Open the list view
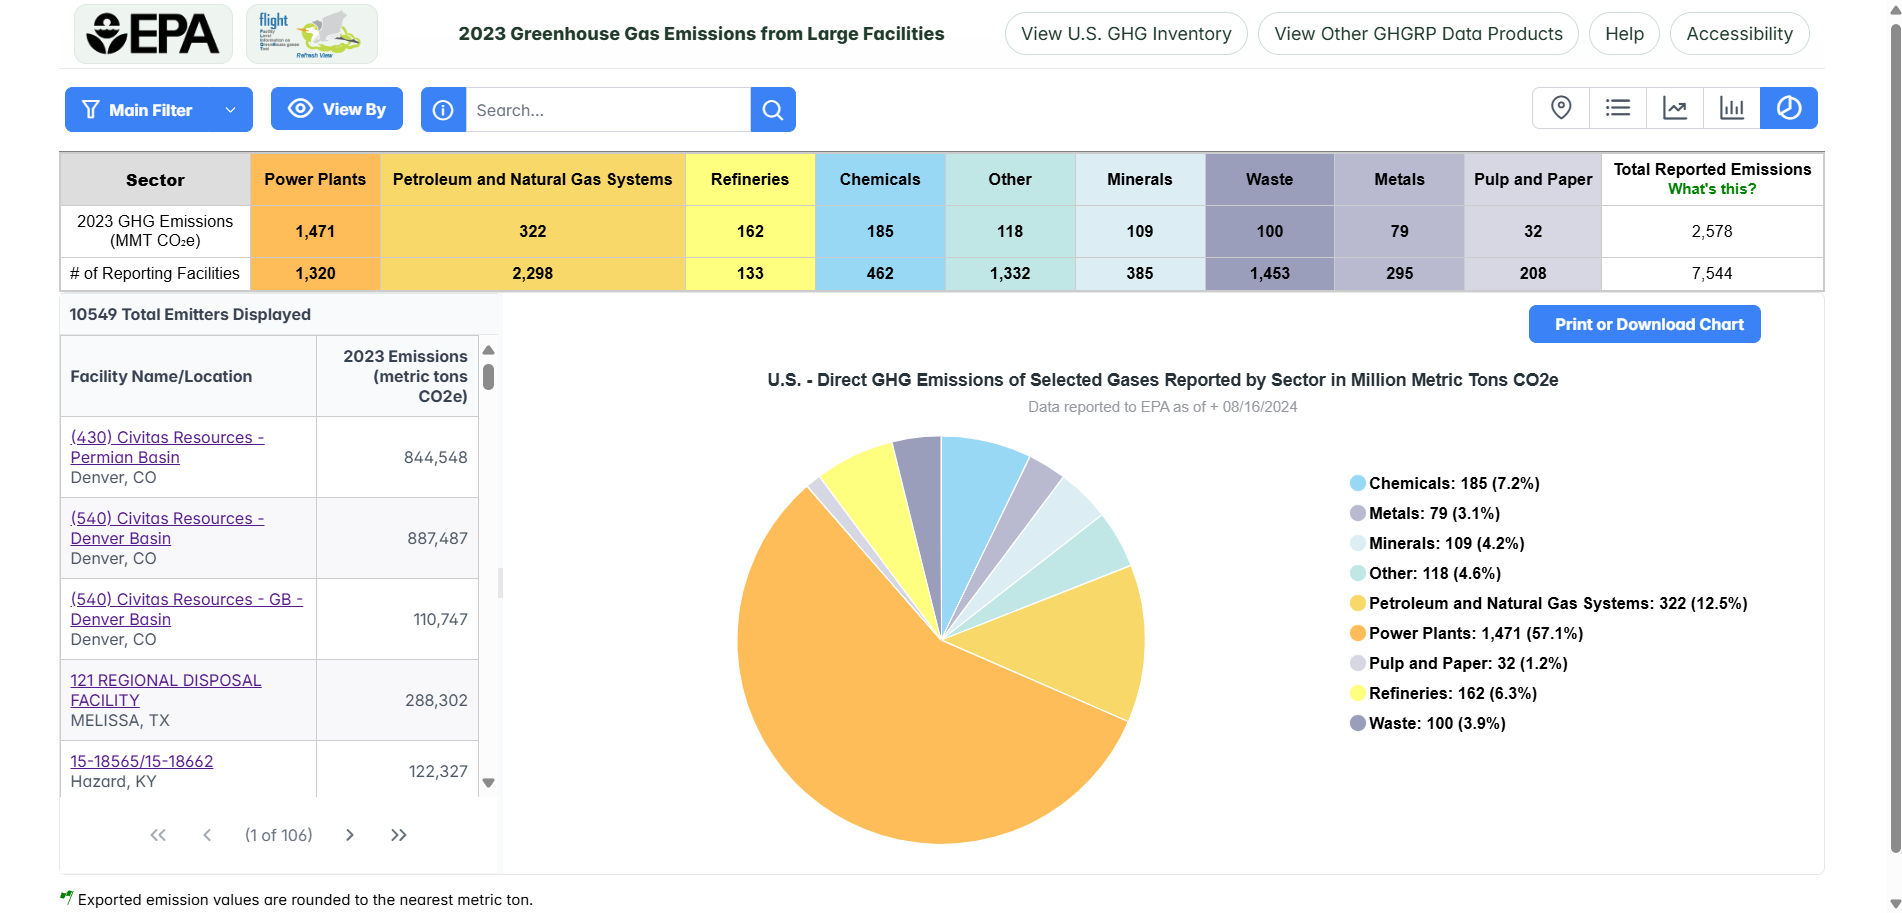The image size is (1902, 913). pyautogui.click(x=1618, y=107)
